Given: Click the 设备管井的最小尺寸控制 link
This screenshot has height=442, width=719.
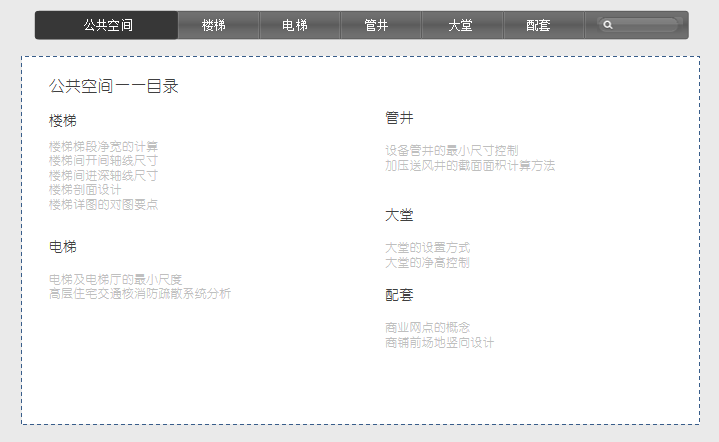Looking at the screenshot, I should (451, 151).
